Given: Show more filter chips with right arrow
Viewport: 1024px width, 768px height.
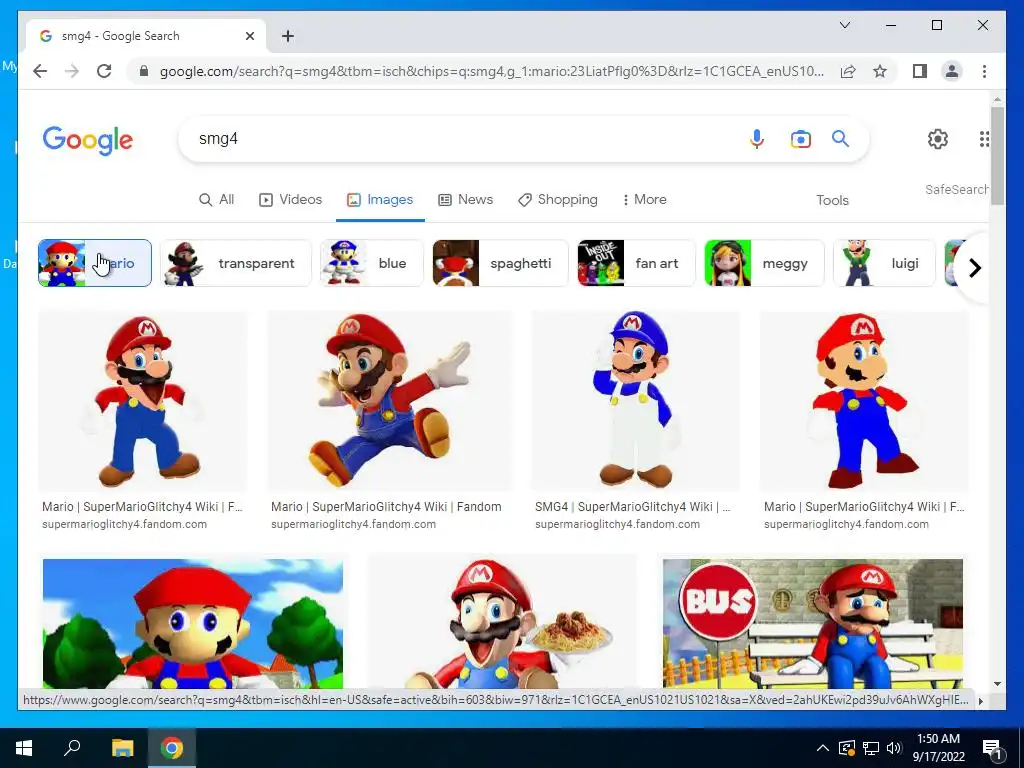Looking at the screenshot, I should 974,268.
